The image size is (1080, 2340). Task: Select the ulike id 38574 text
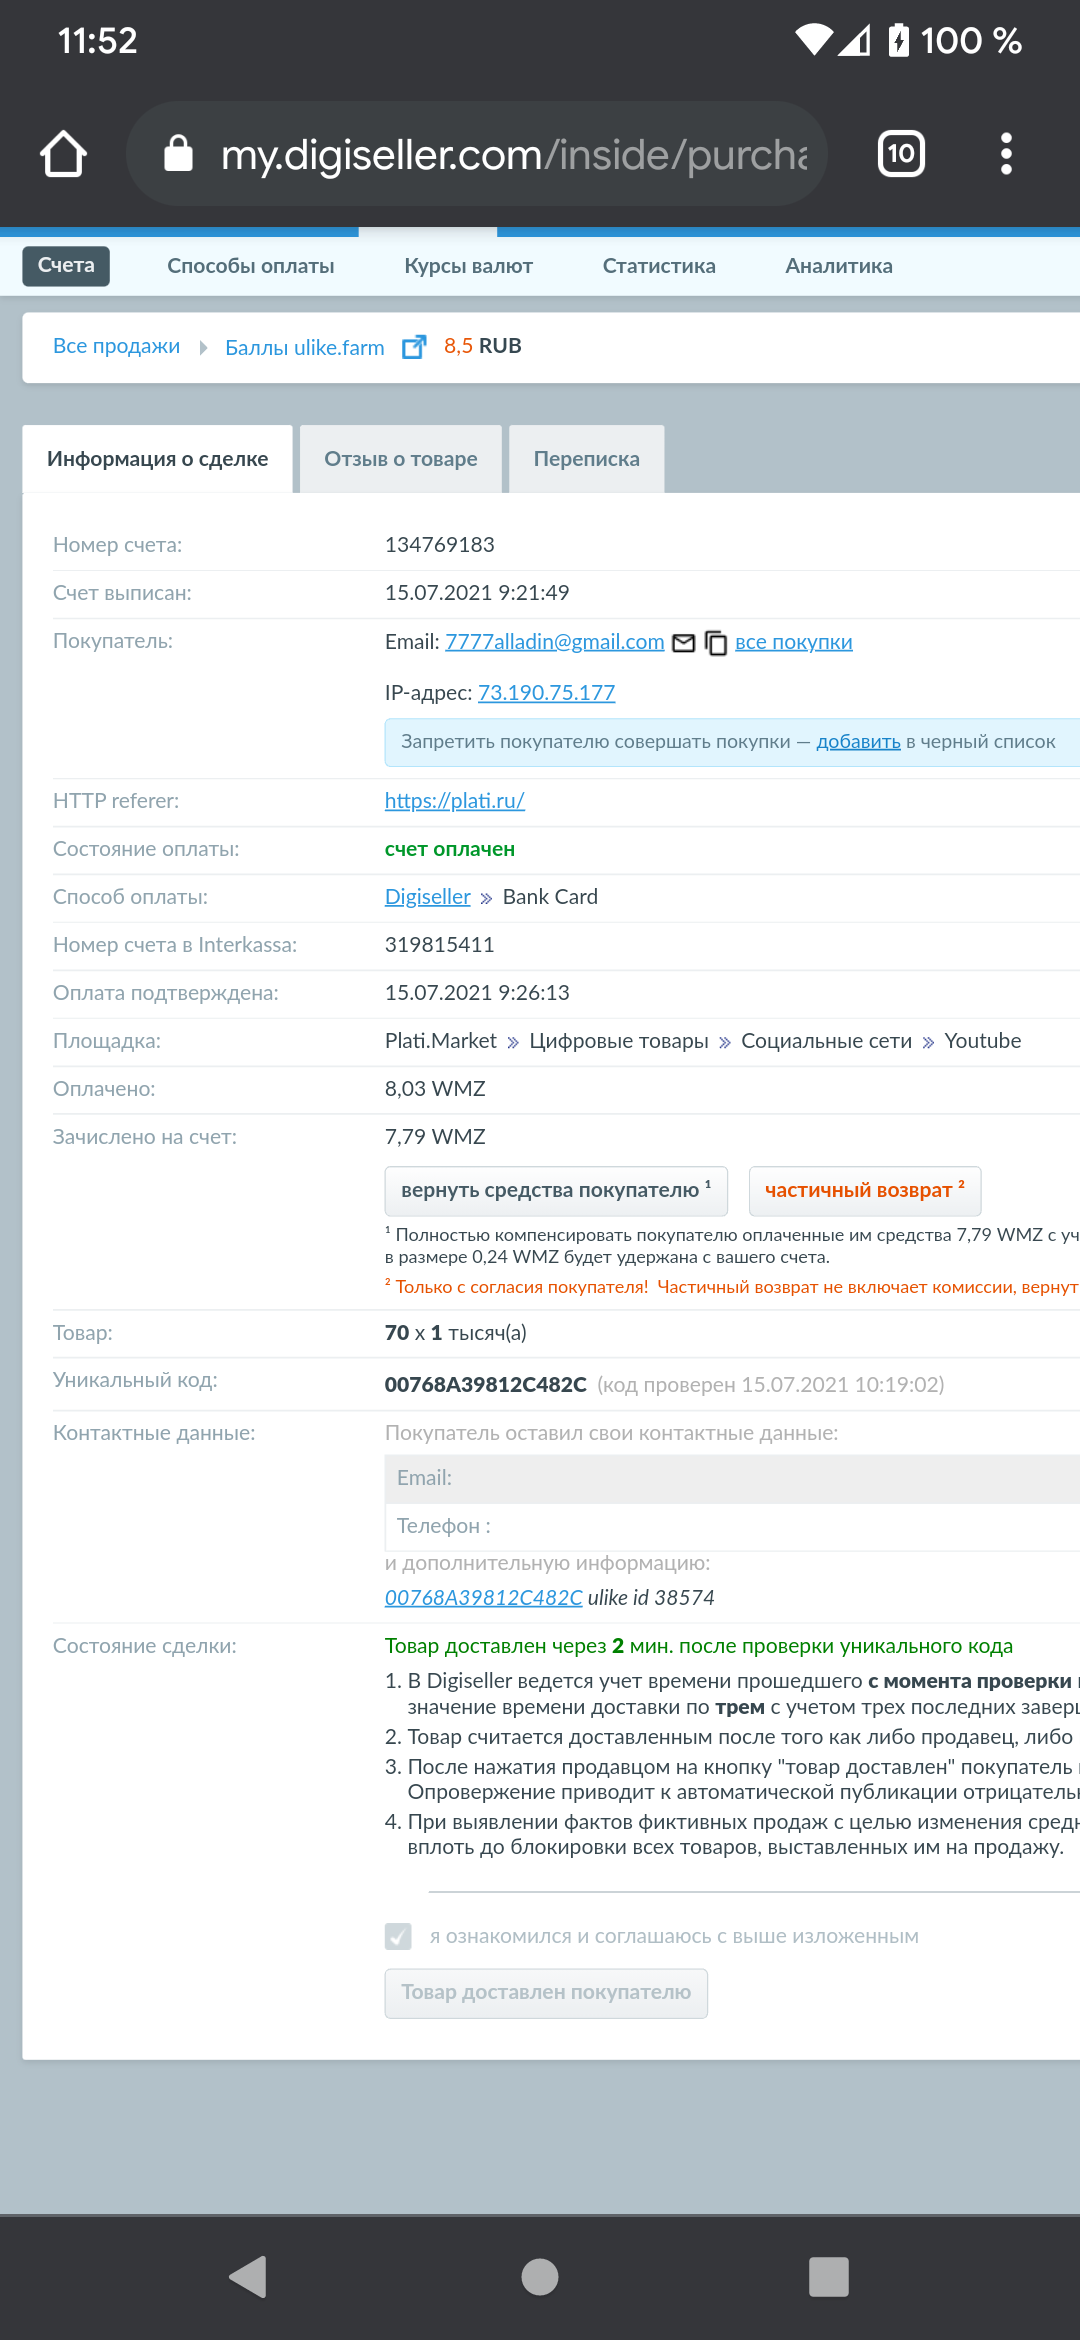click(x=651, y=1598)
